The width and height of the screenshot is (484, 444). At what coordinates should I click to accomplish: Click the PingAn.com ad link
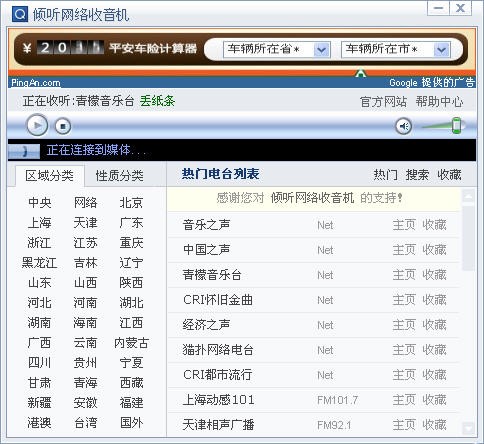pyautogui.click(x=36, y=83)
